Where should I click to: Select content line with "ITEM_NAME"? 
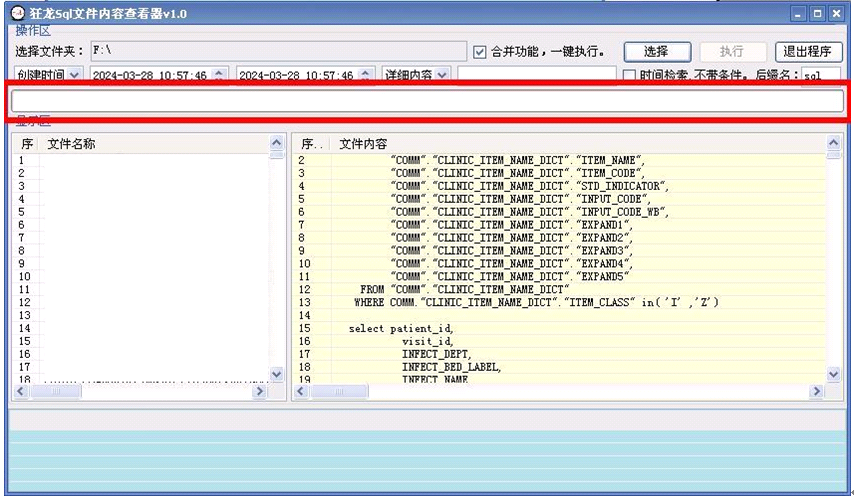tap(560, 160)
